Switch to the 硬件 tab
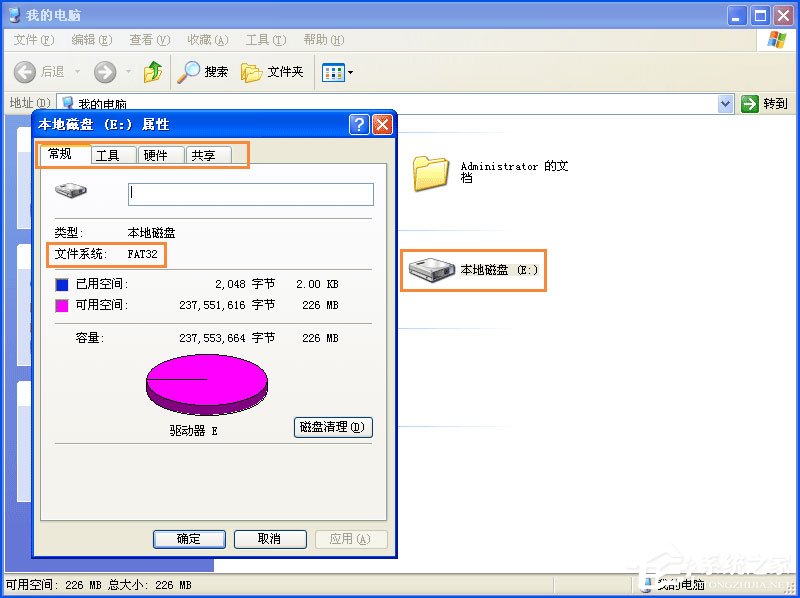 click(156, 154)
